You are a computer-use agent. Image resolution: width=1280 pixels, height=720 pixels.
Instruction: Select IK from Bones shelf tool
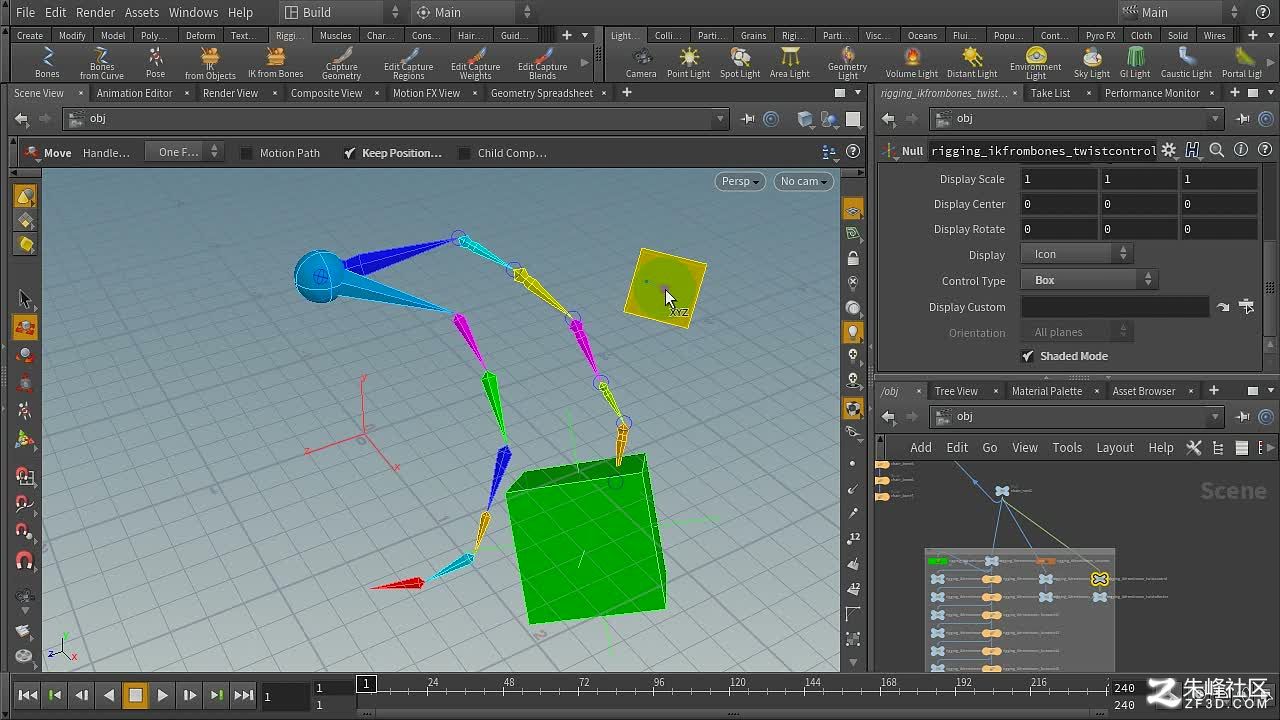(276, 63)
